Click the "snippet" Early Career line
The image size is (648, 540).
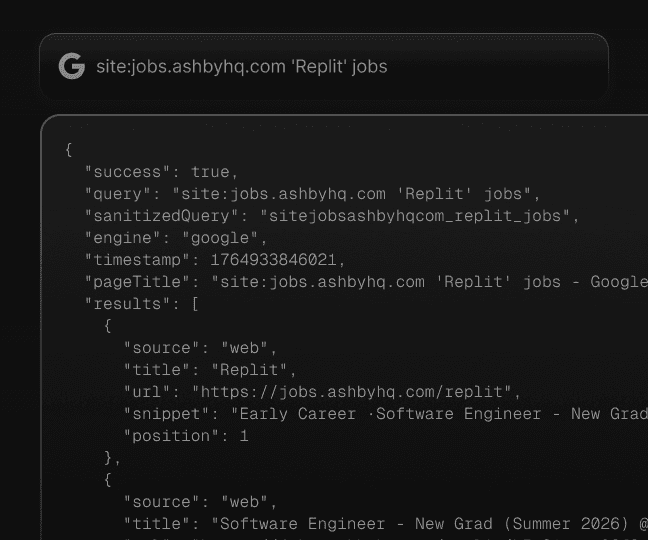click(x=386, y=414)
